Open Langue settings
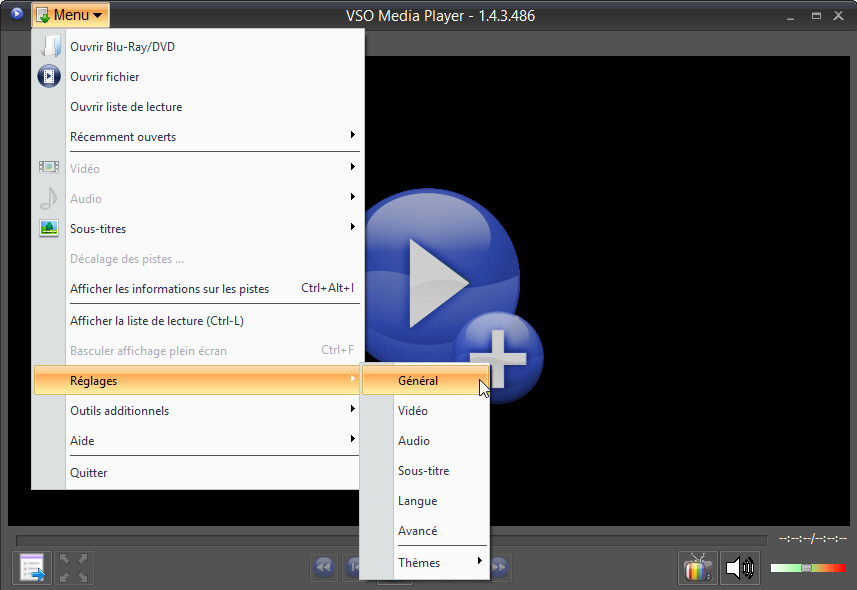 425,501
